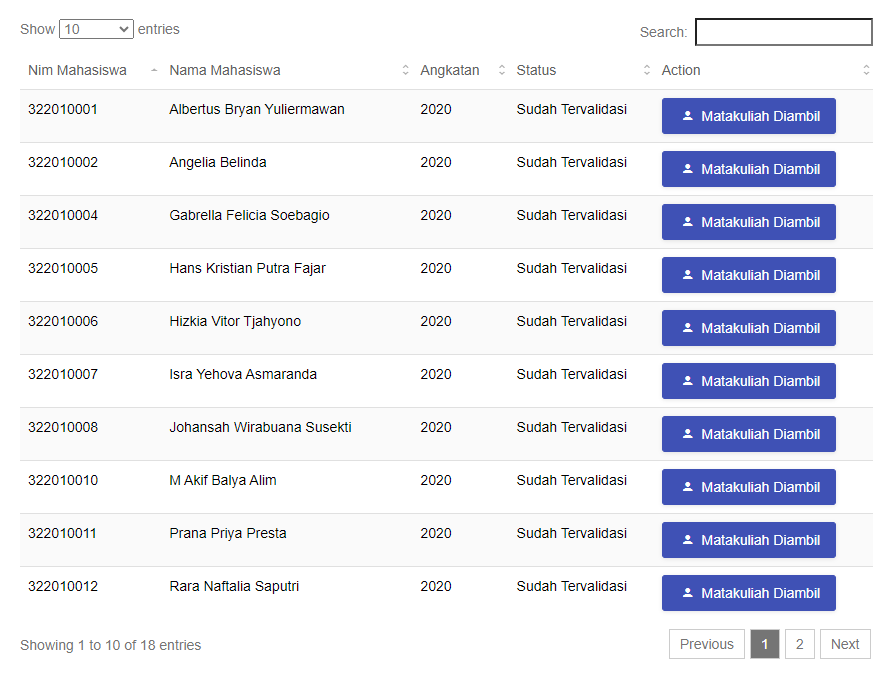This screenshot has height=678, width=893.
Task: Click the name Gabrella Felicia Soebagio
Action: point(249,215)
